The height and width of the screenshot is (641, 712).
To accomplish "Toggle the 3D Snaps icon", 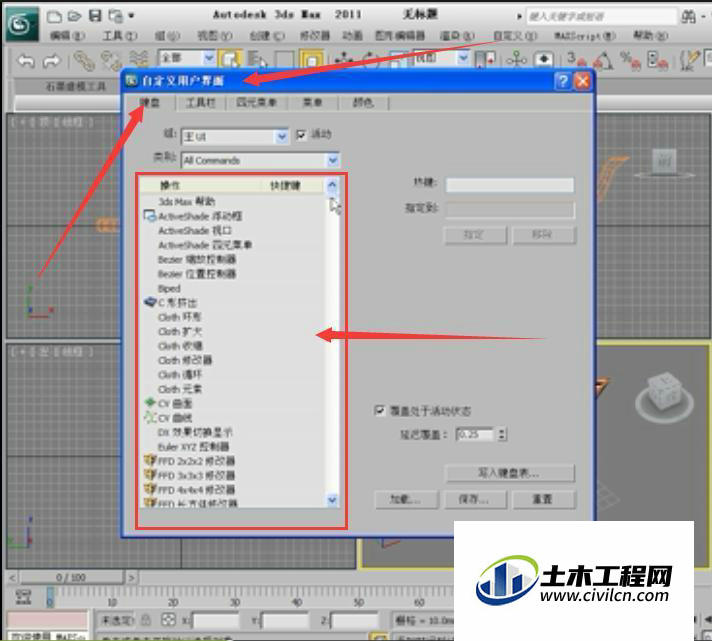I will coord(576,60).
